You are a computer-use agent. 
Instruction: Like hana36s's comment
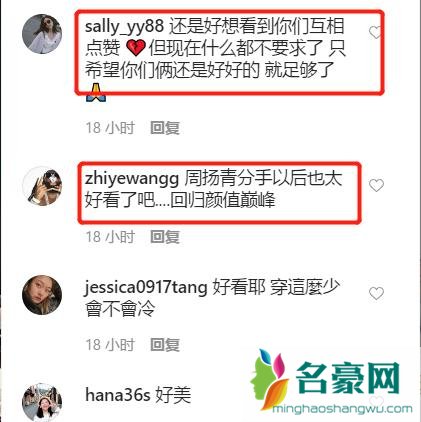[x=376, y=401]
